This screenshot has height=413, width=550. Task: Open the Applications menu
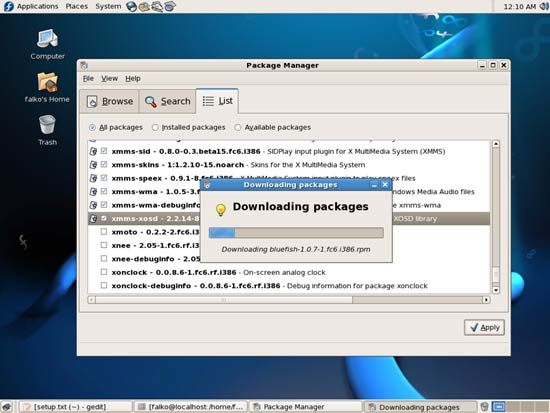[38, 6]
